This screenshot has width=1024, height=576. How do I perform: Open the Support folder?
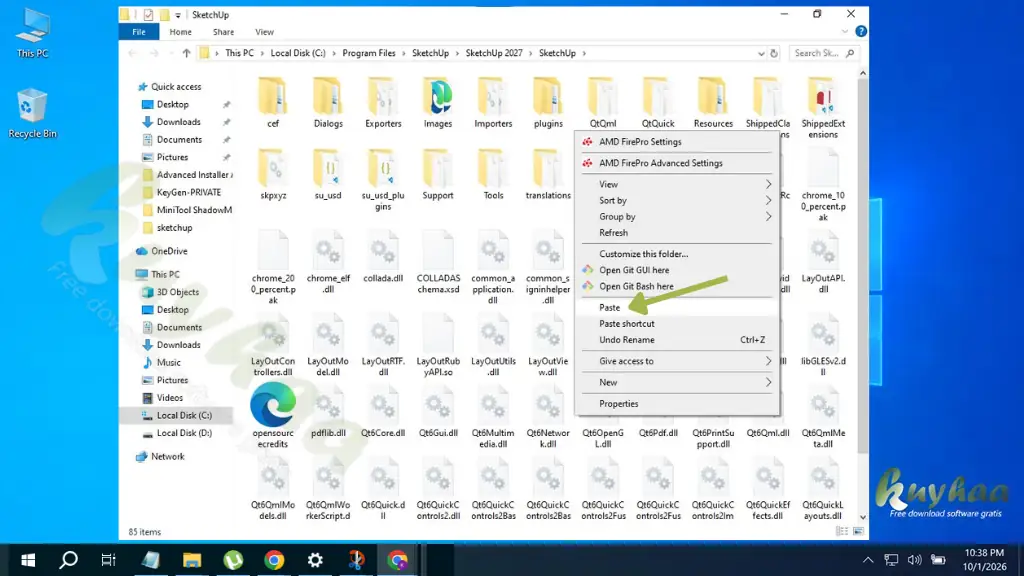pos(438,174)
